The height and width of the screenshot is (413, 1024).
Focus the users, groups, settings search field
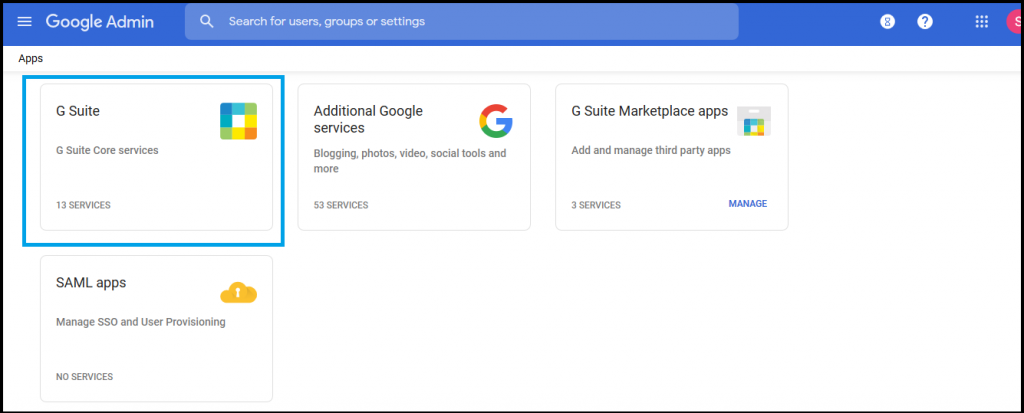point(462,22)
